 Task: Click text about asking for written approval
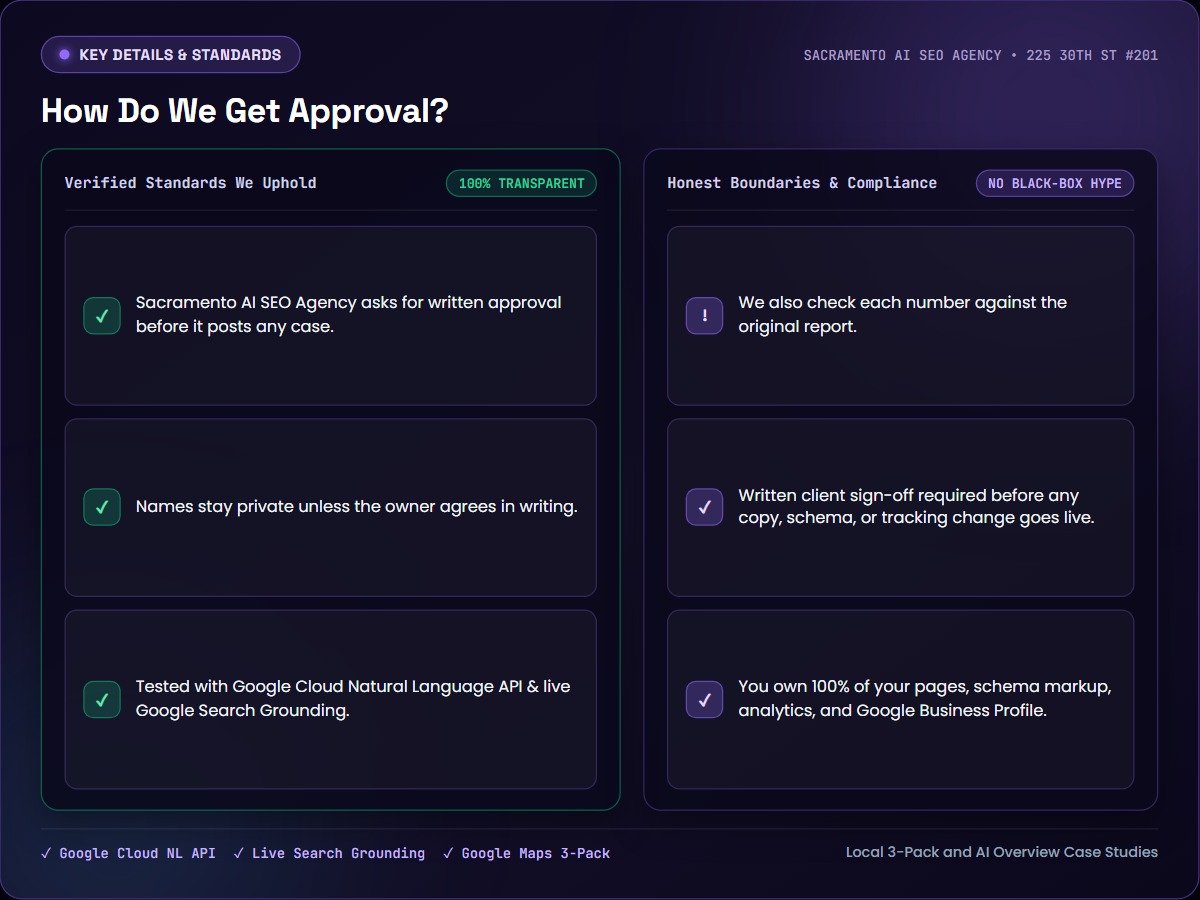(349, 315)
